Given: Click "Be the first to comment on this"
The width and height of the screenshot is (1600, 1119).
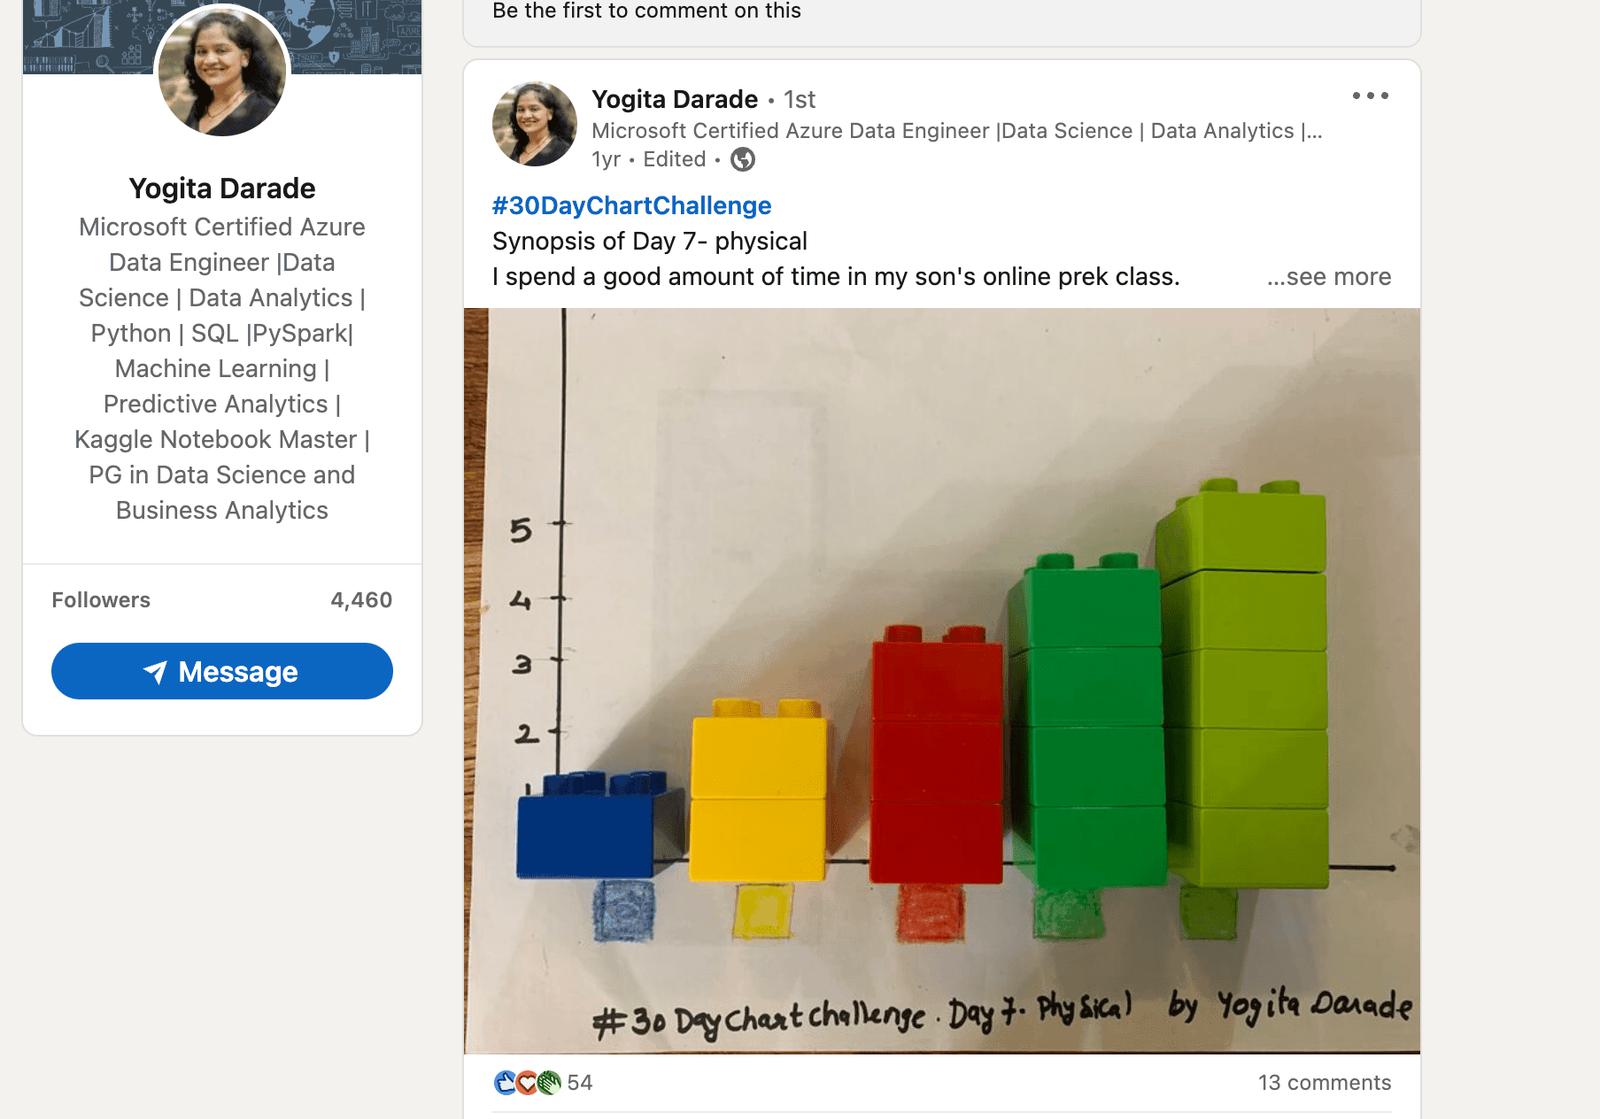Looking at the screenshot, I should click(x=646, y=11).
